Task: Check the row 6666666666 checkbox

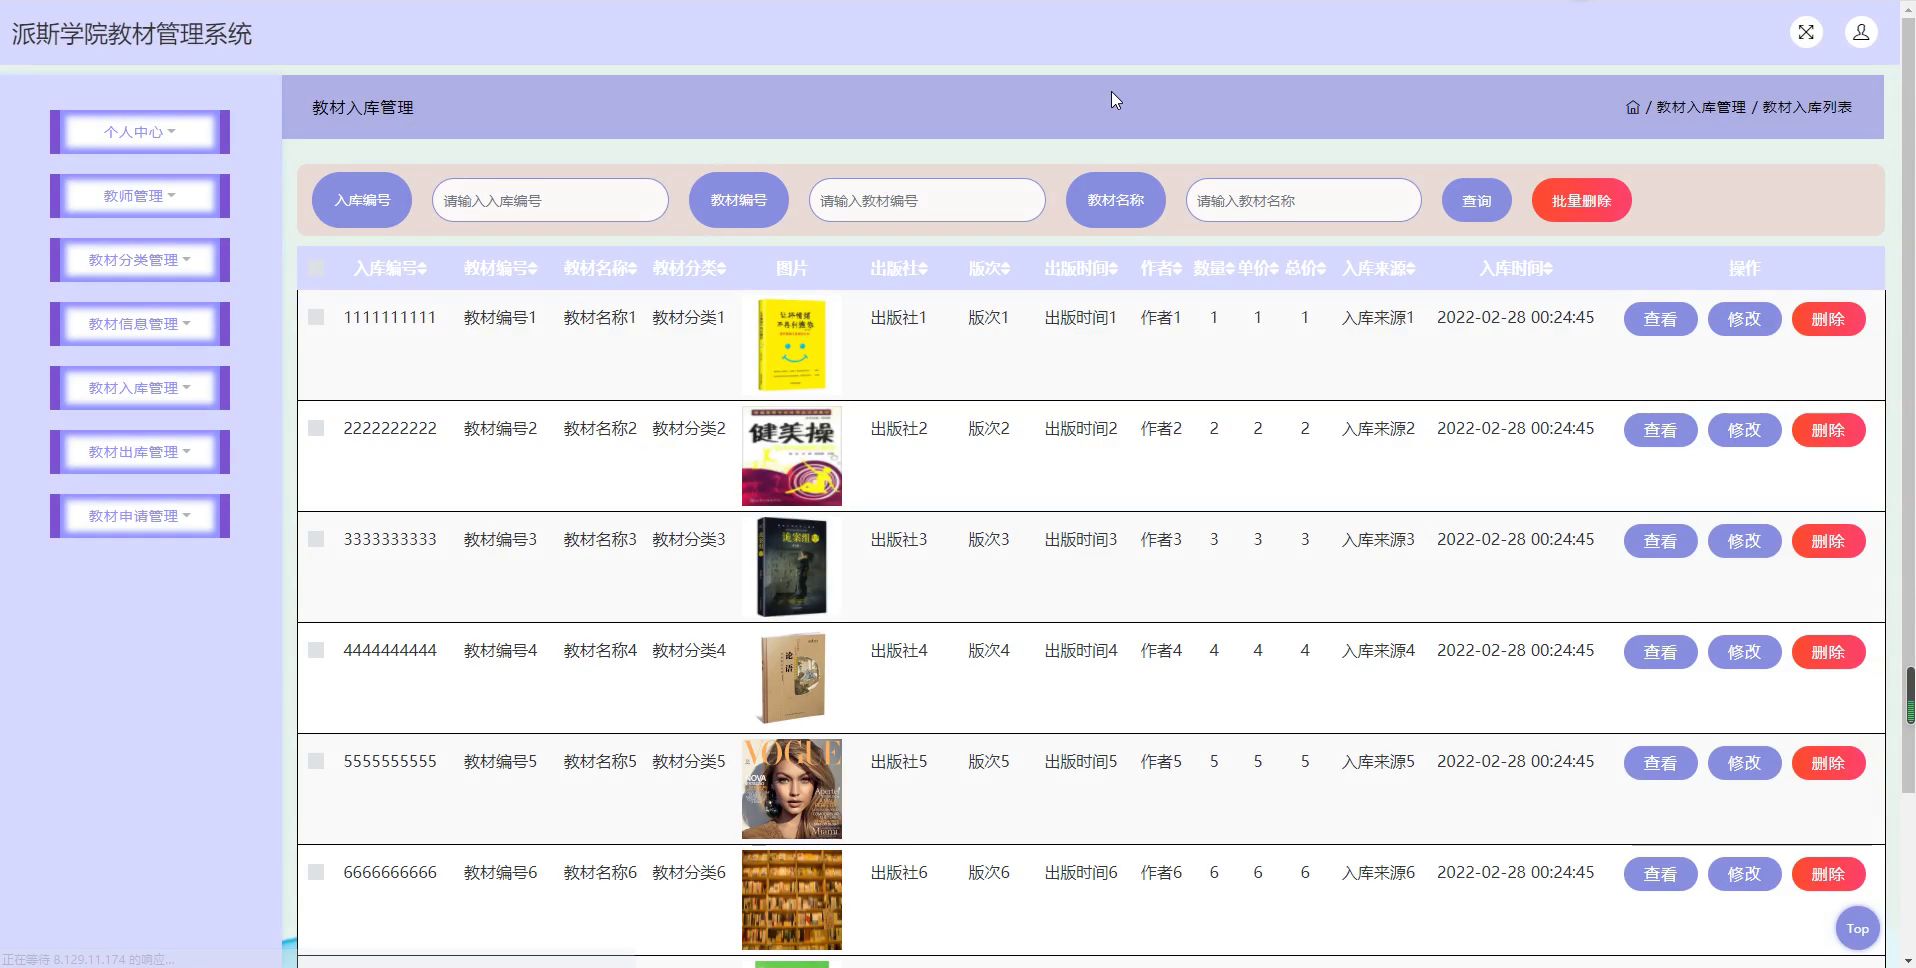Action: 316,872
